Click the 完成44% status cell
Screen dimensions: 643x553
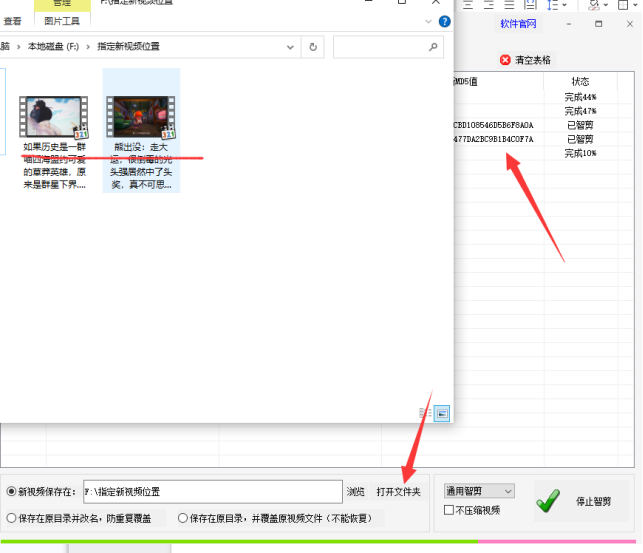coord(580,97)
